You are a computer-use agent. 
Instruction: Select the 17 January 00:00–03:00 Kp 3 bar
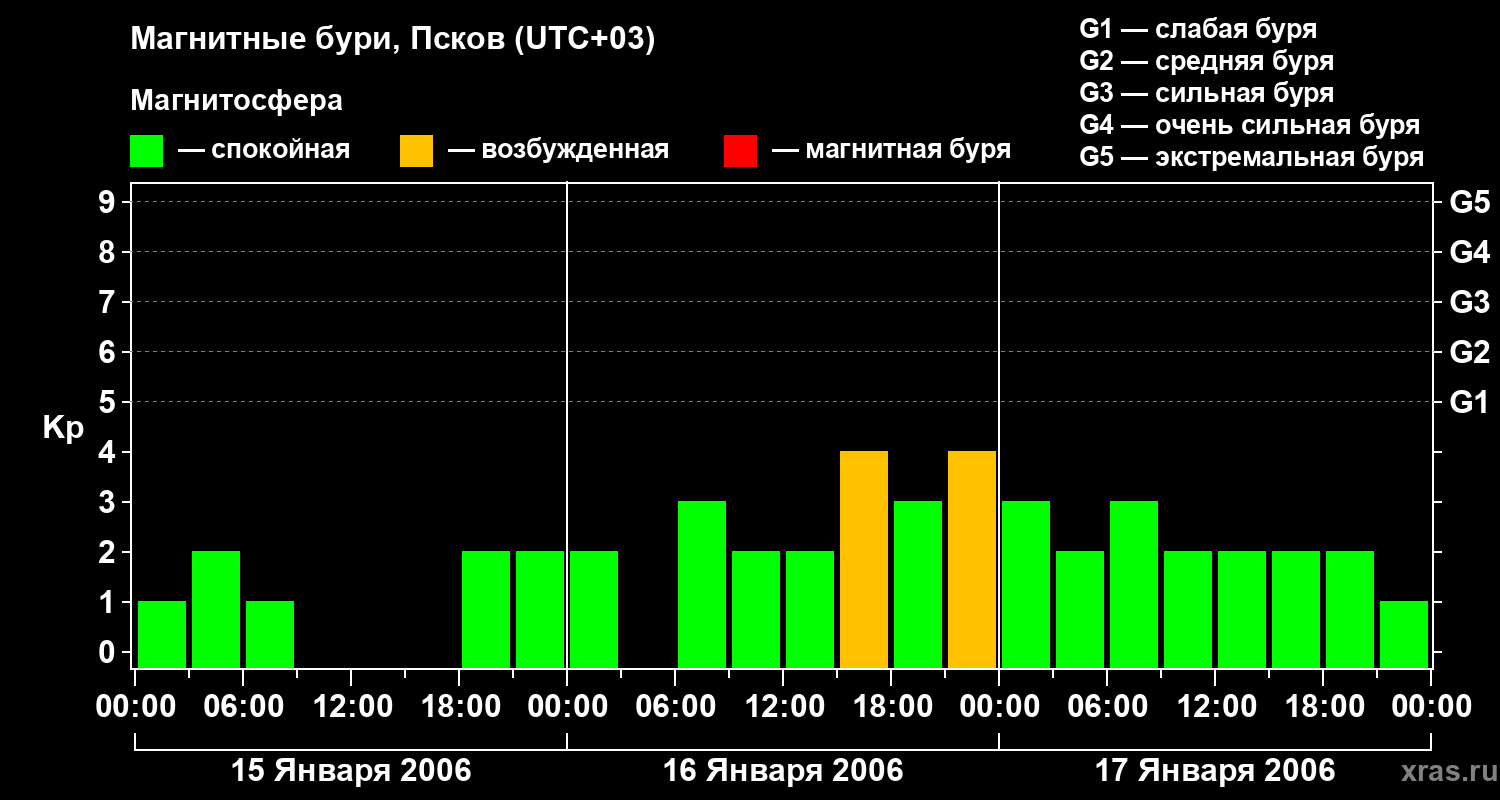tap(1026, 585)
